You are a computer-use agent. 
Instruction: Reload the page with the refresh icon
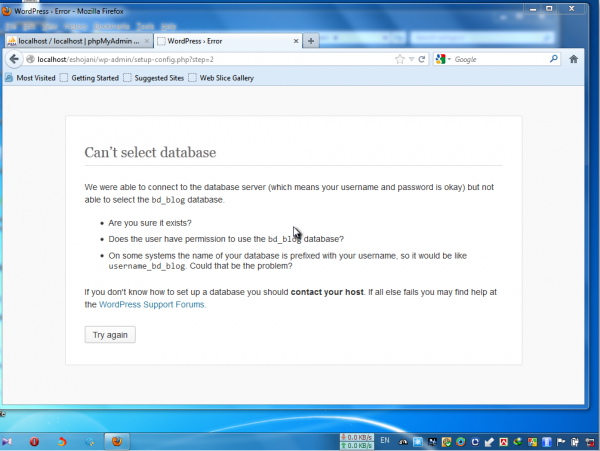click(422, 59)
